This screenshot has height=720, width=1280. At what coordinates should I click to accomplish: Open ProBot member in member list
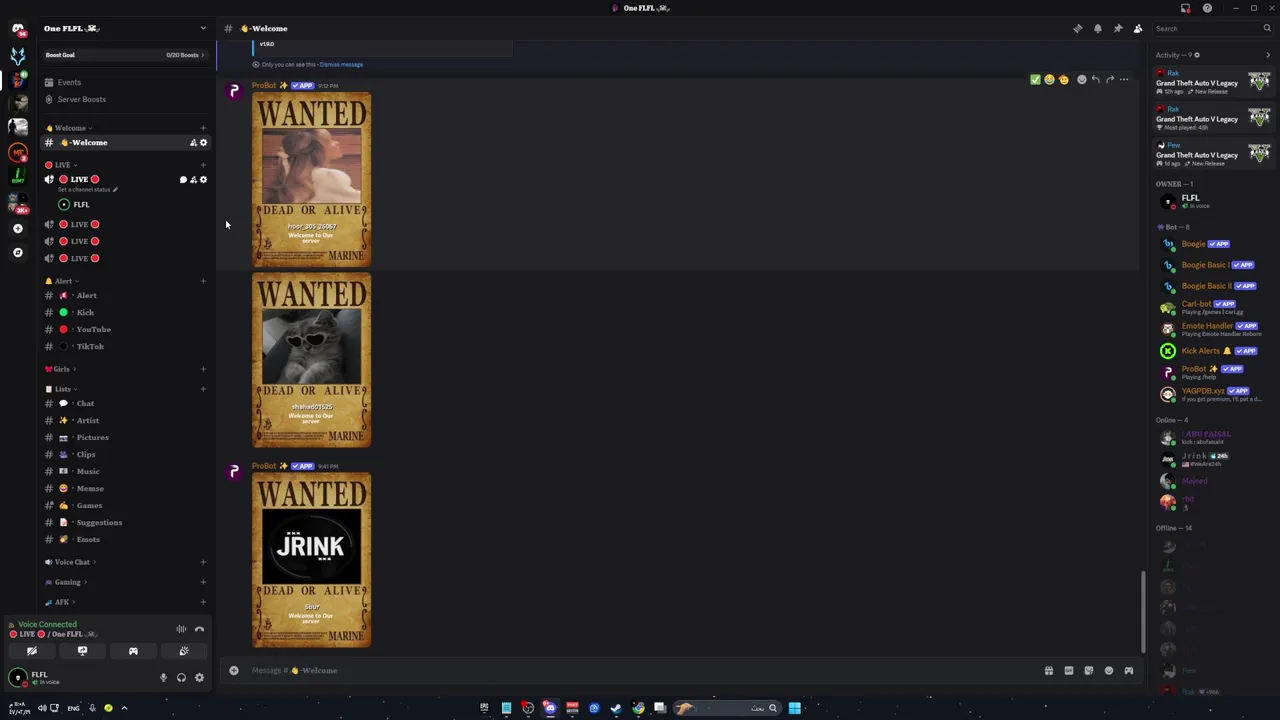[x=1213, y=372]
